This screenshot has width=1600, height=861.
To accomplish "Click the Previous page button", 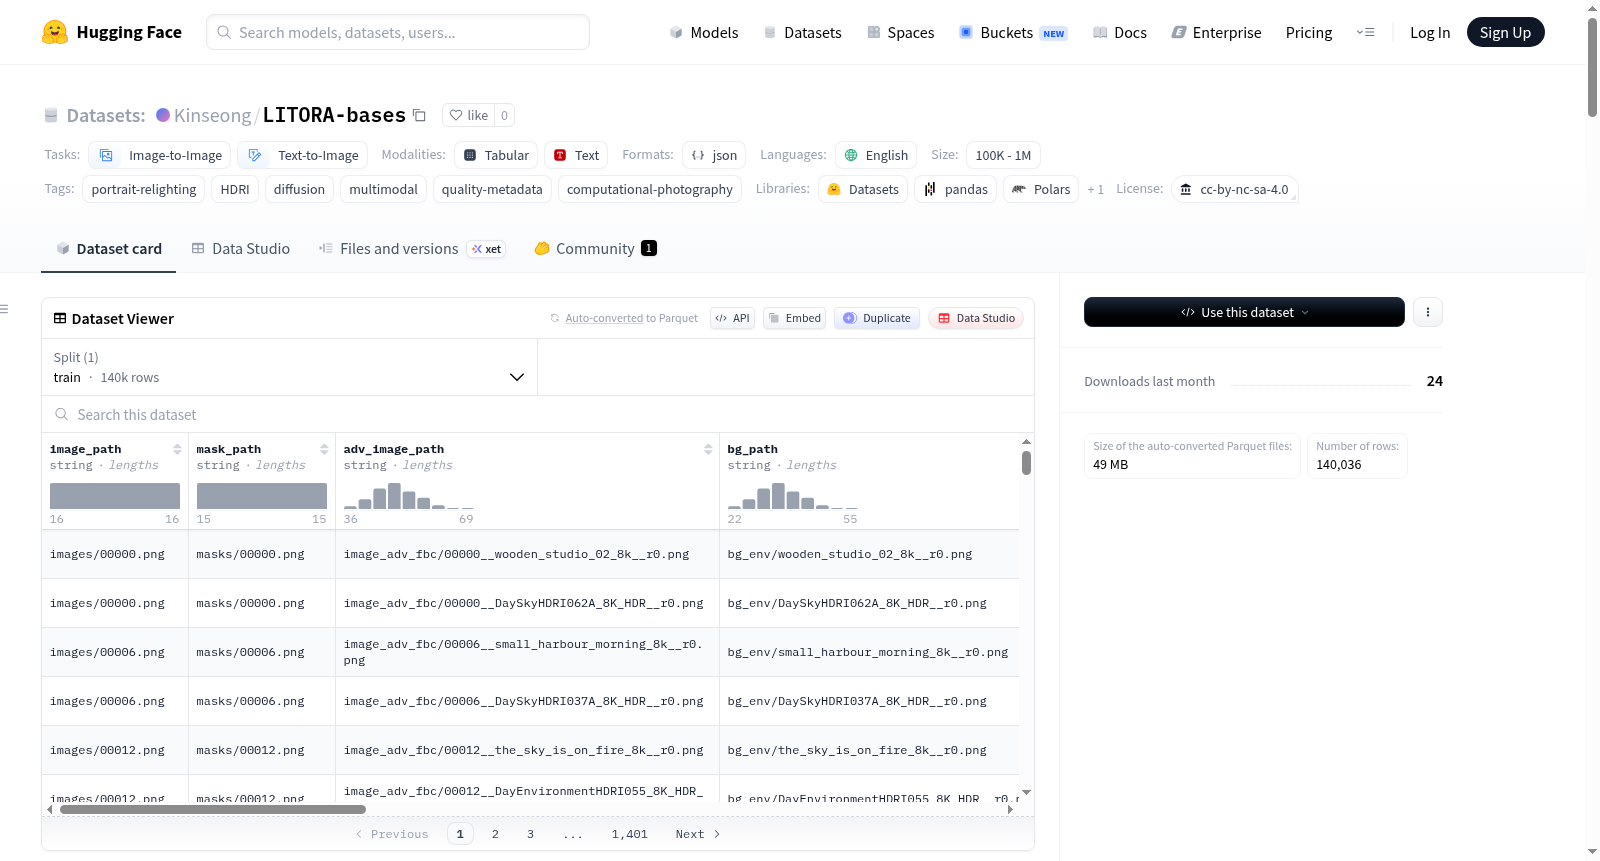I will point(392,834).
